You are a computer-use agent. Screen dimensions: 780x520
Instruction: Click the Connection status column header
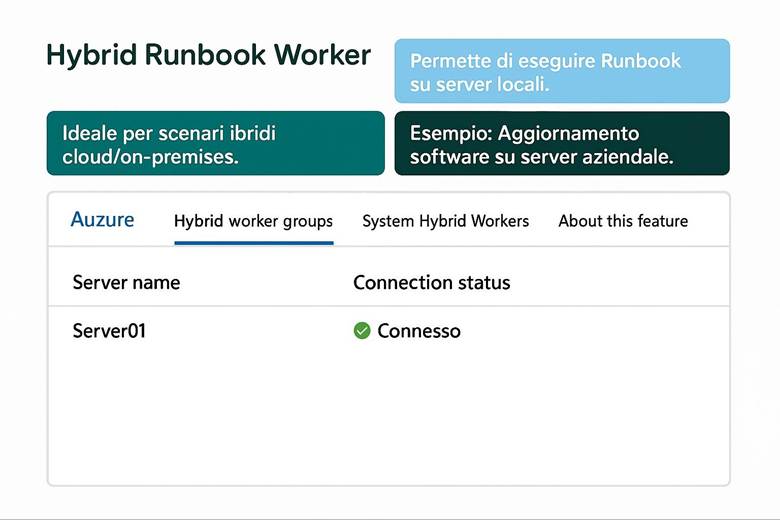tap(431, 283)
